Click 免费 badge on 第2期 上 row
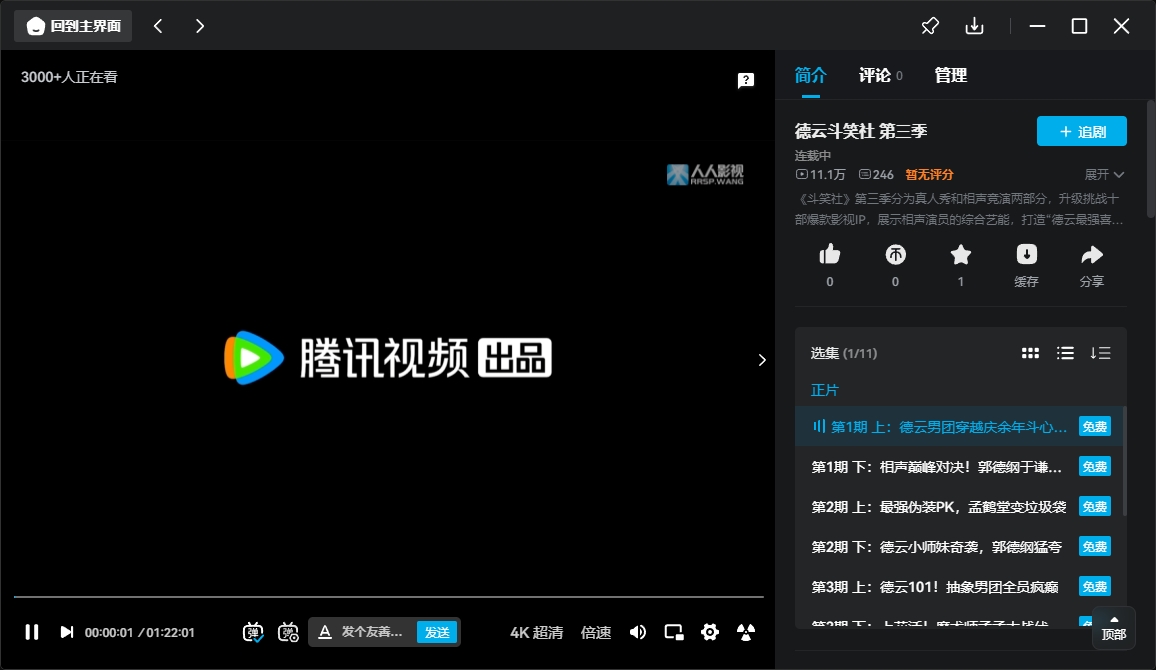1156x670 pixels. [1095, 506]
